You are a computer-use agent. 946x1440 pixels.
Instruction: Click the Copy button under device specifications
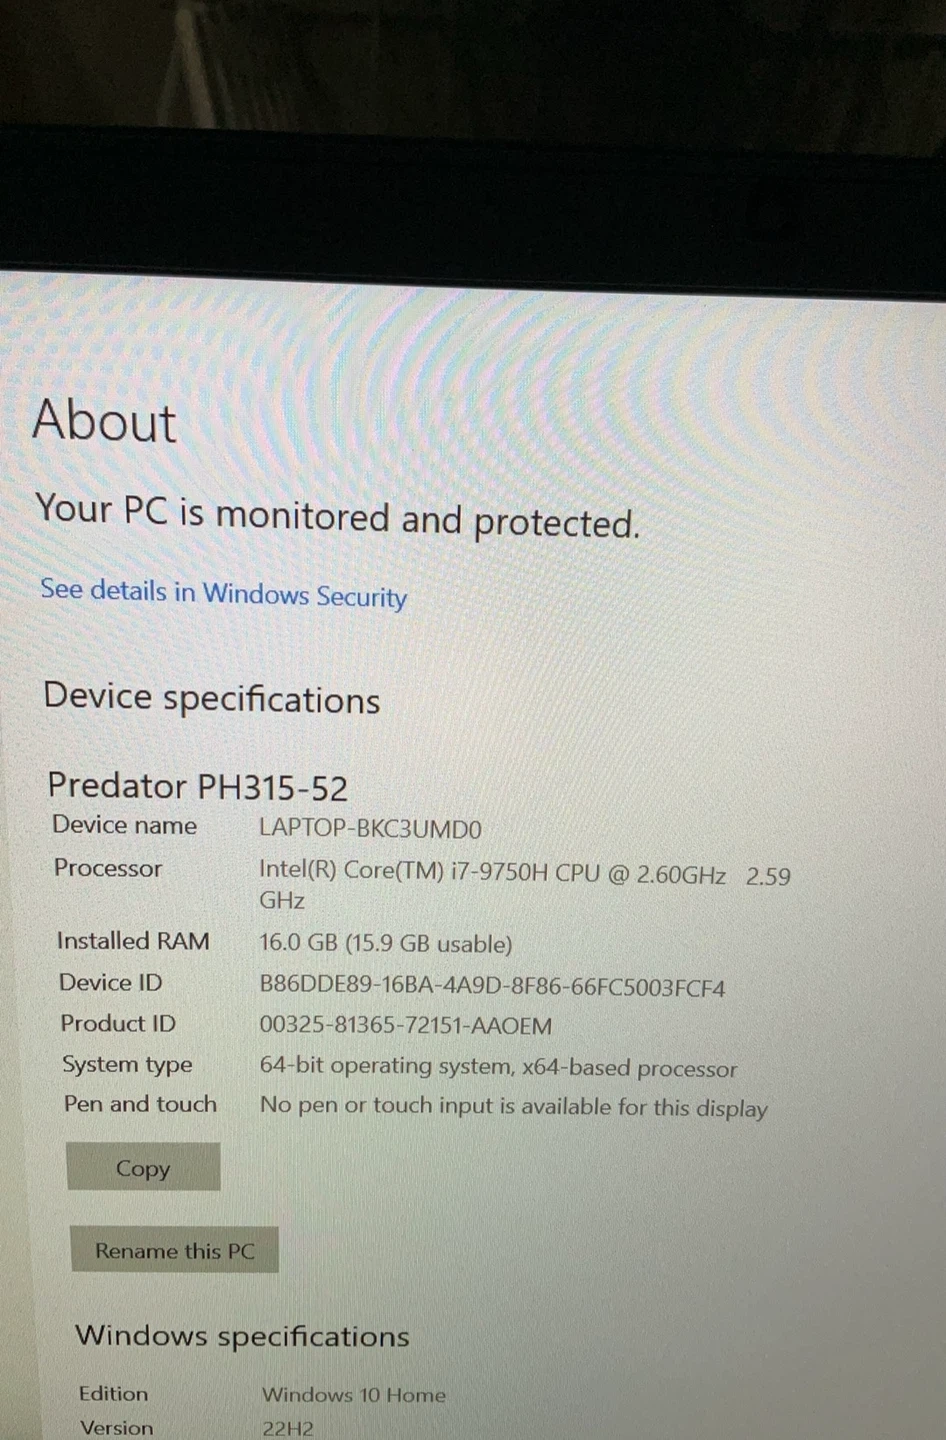coord(143,1167)
